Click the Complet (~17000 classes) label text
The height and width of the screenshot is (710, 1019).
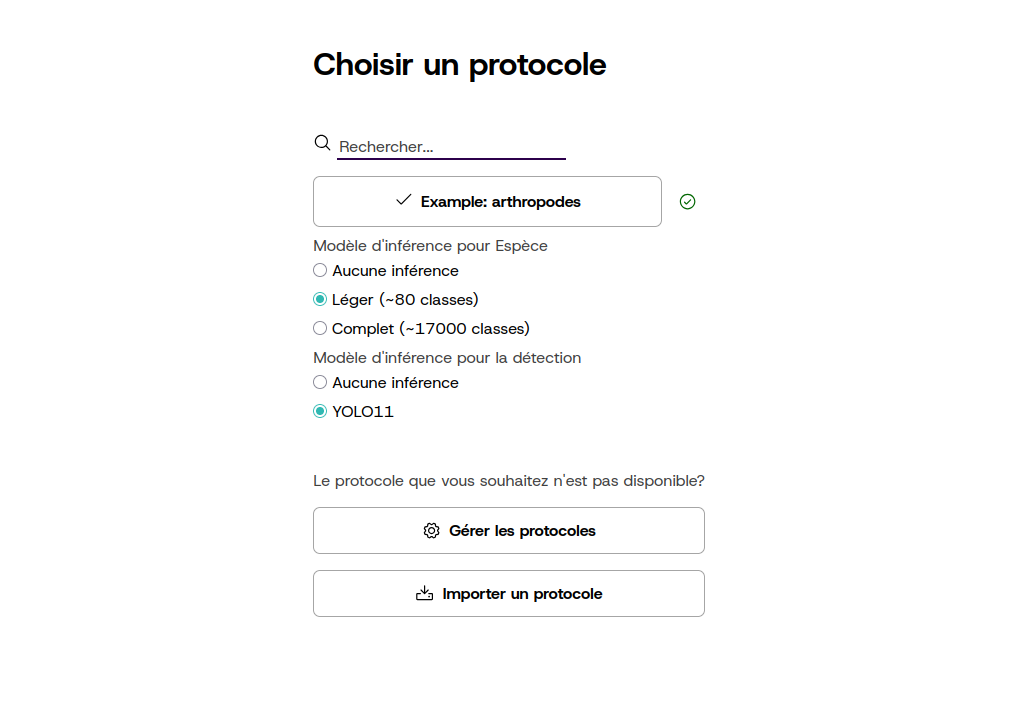(431, 329)
